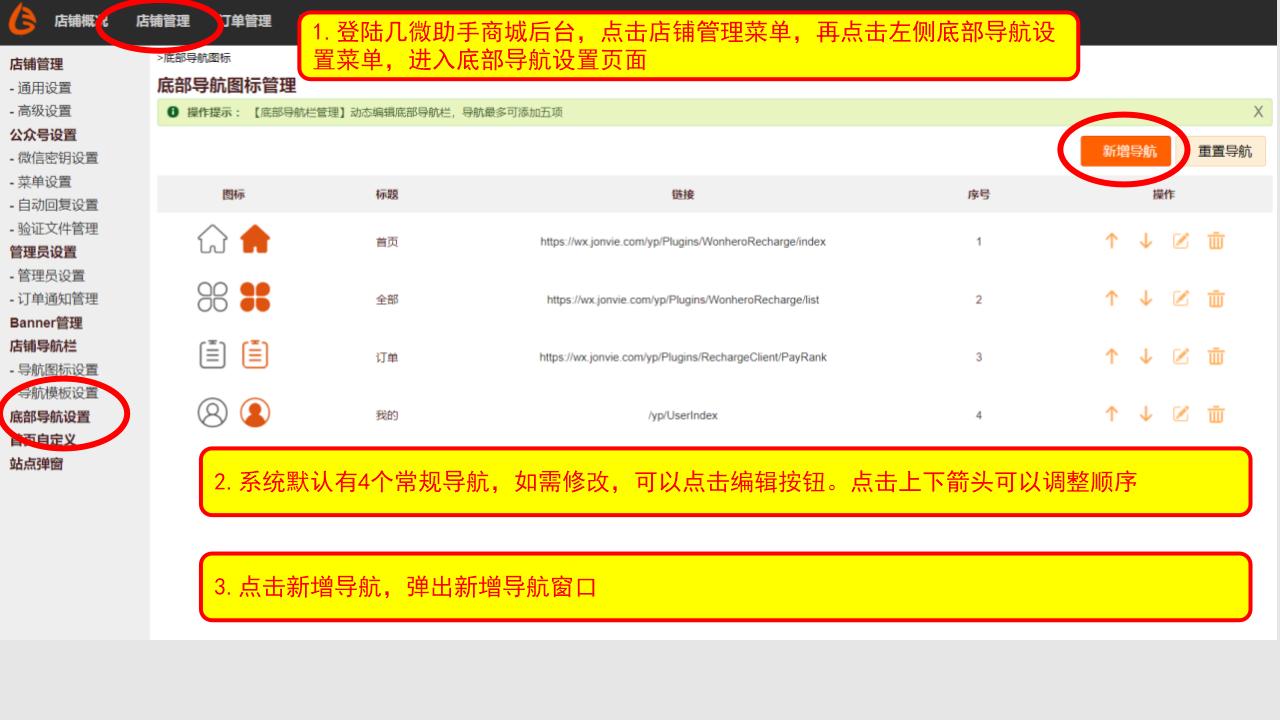Edit the 订单 navigation item
The image size is (1280, 720).
coord(1181,357)
